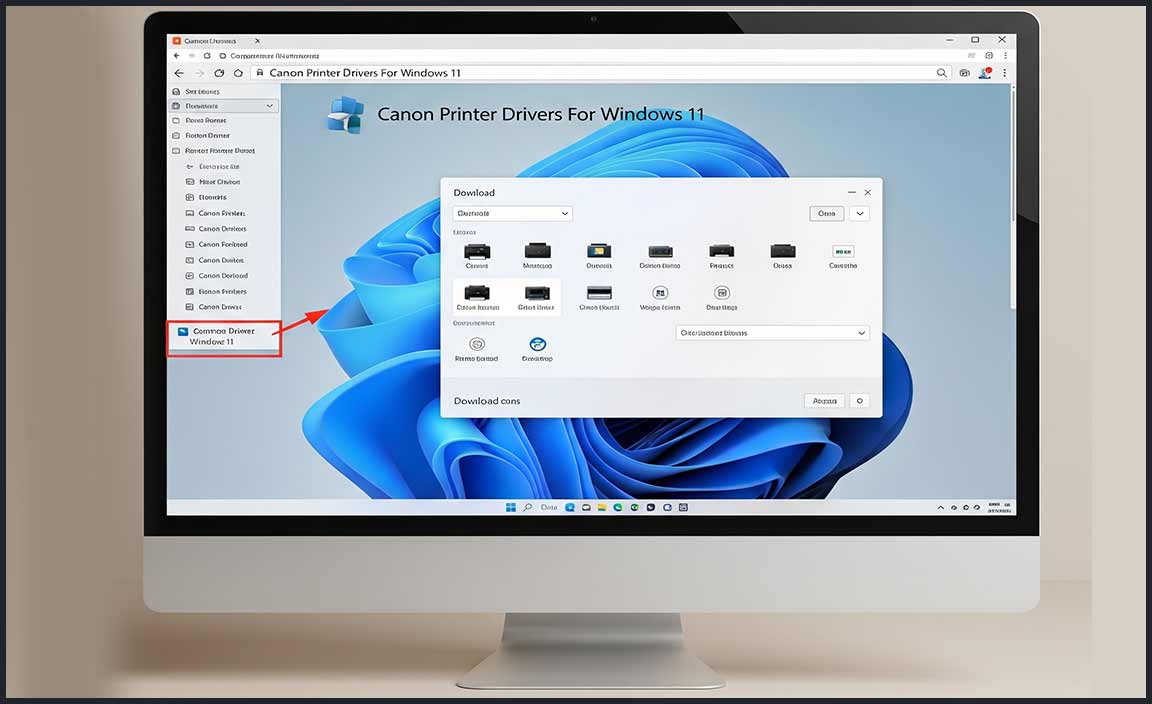This screenshot has width=1152, height=704.
Task: Select the green display icon in the printer grid
Action: coord(843,251)
